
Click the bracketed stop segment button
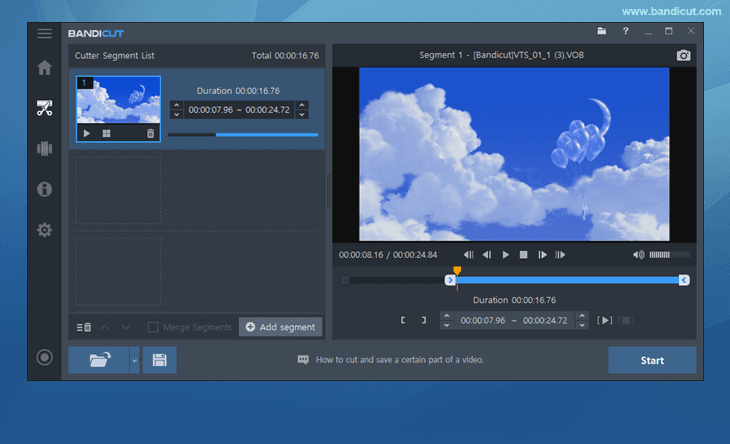click(626, 320)
